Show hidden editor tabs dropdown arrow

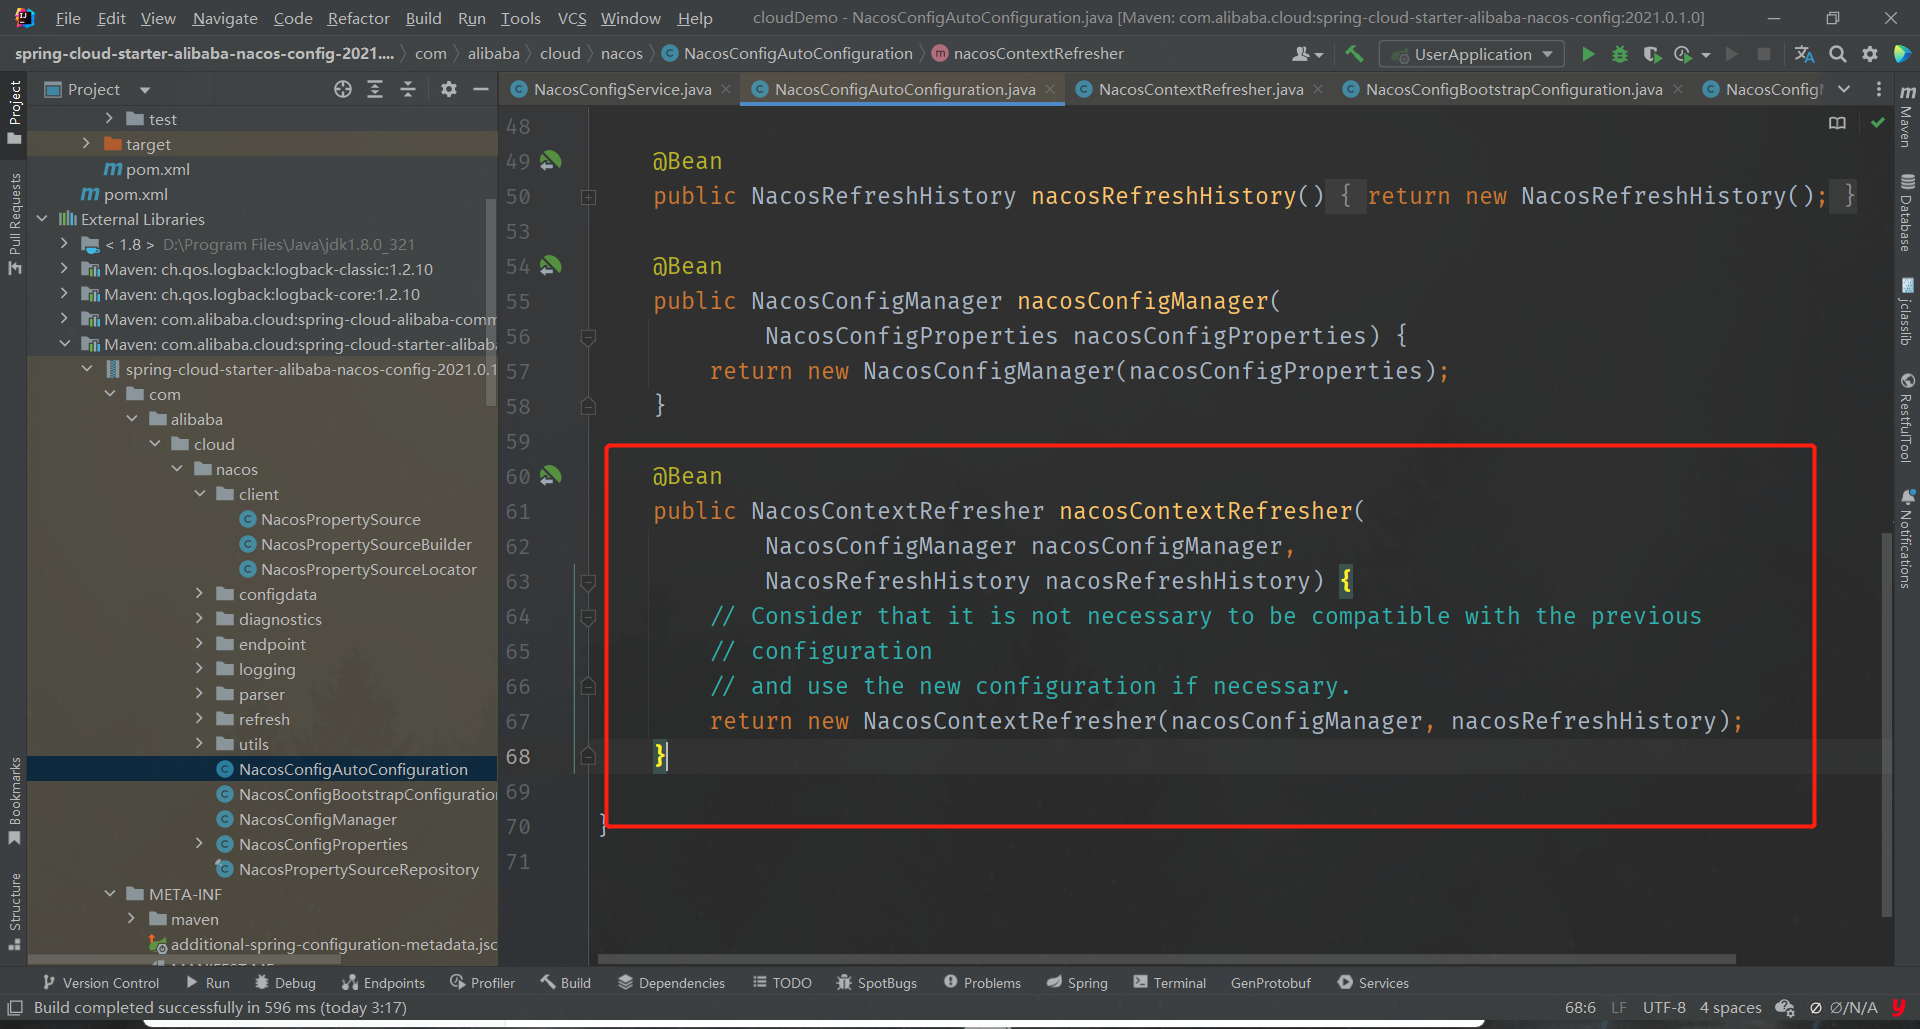point(1844,89)
